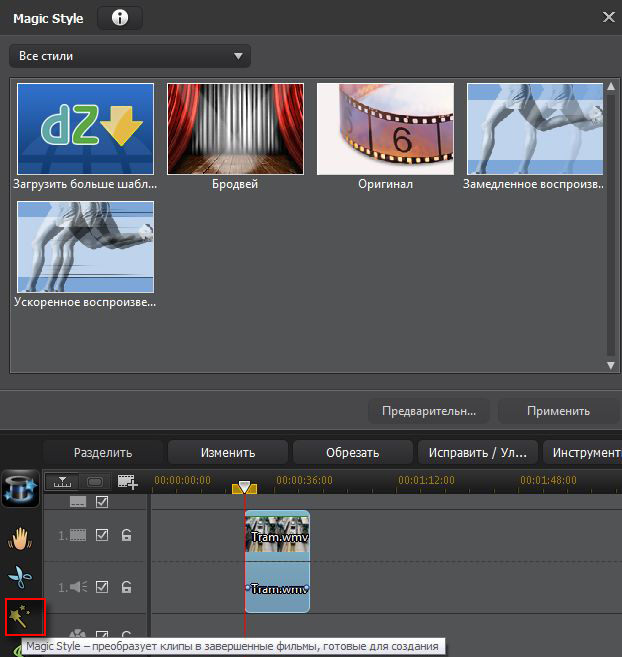This screenshot has width=622, height=657.
Task: Select the Magic Cut scissors tool
Action: click(20, 578)
